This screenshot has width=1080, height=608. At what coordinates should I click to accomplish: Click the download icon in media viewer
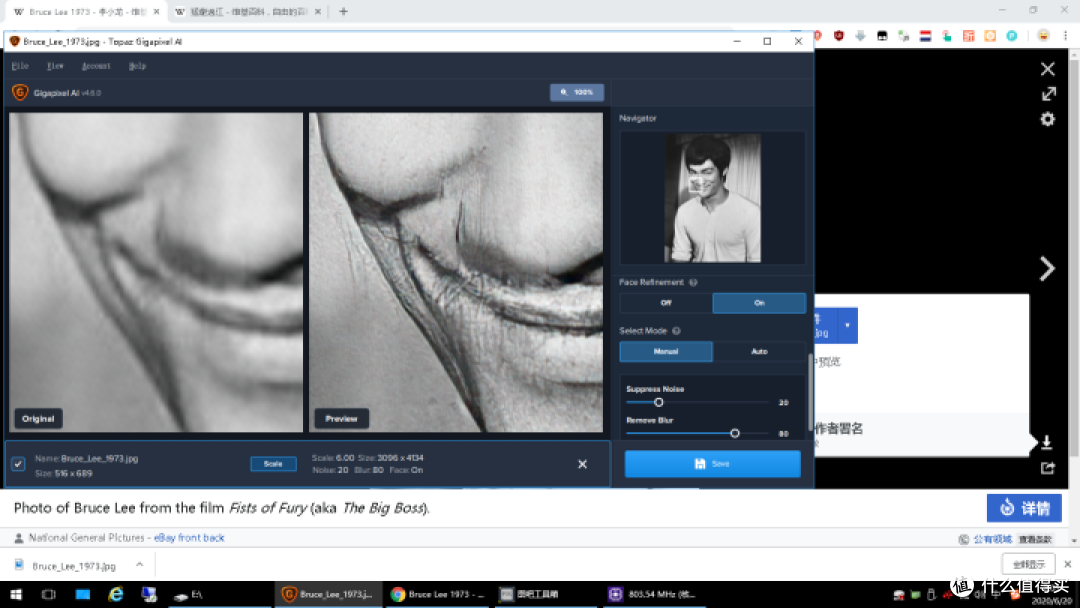click(1046, 442)
